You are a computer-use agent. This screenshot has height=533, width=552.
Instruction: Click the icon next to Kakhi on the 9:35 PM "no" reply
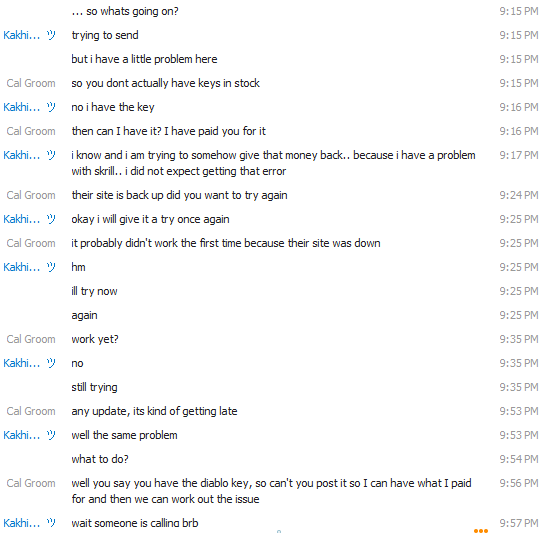pyautogui.click(x=51, y=363)
